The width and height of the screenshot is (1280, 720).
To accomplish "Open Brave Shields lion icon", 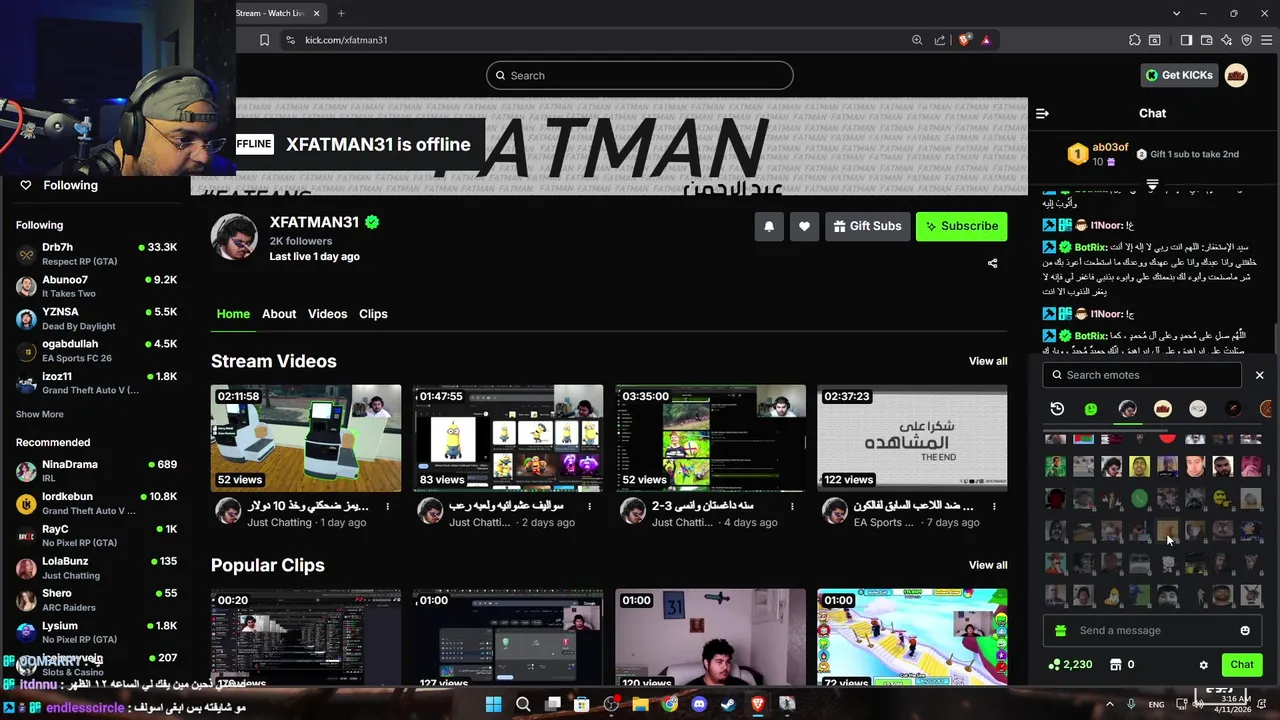I will point(964,40).
